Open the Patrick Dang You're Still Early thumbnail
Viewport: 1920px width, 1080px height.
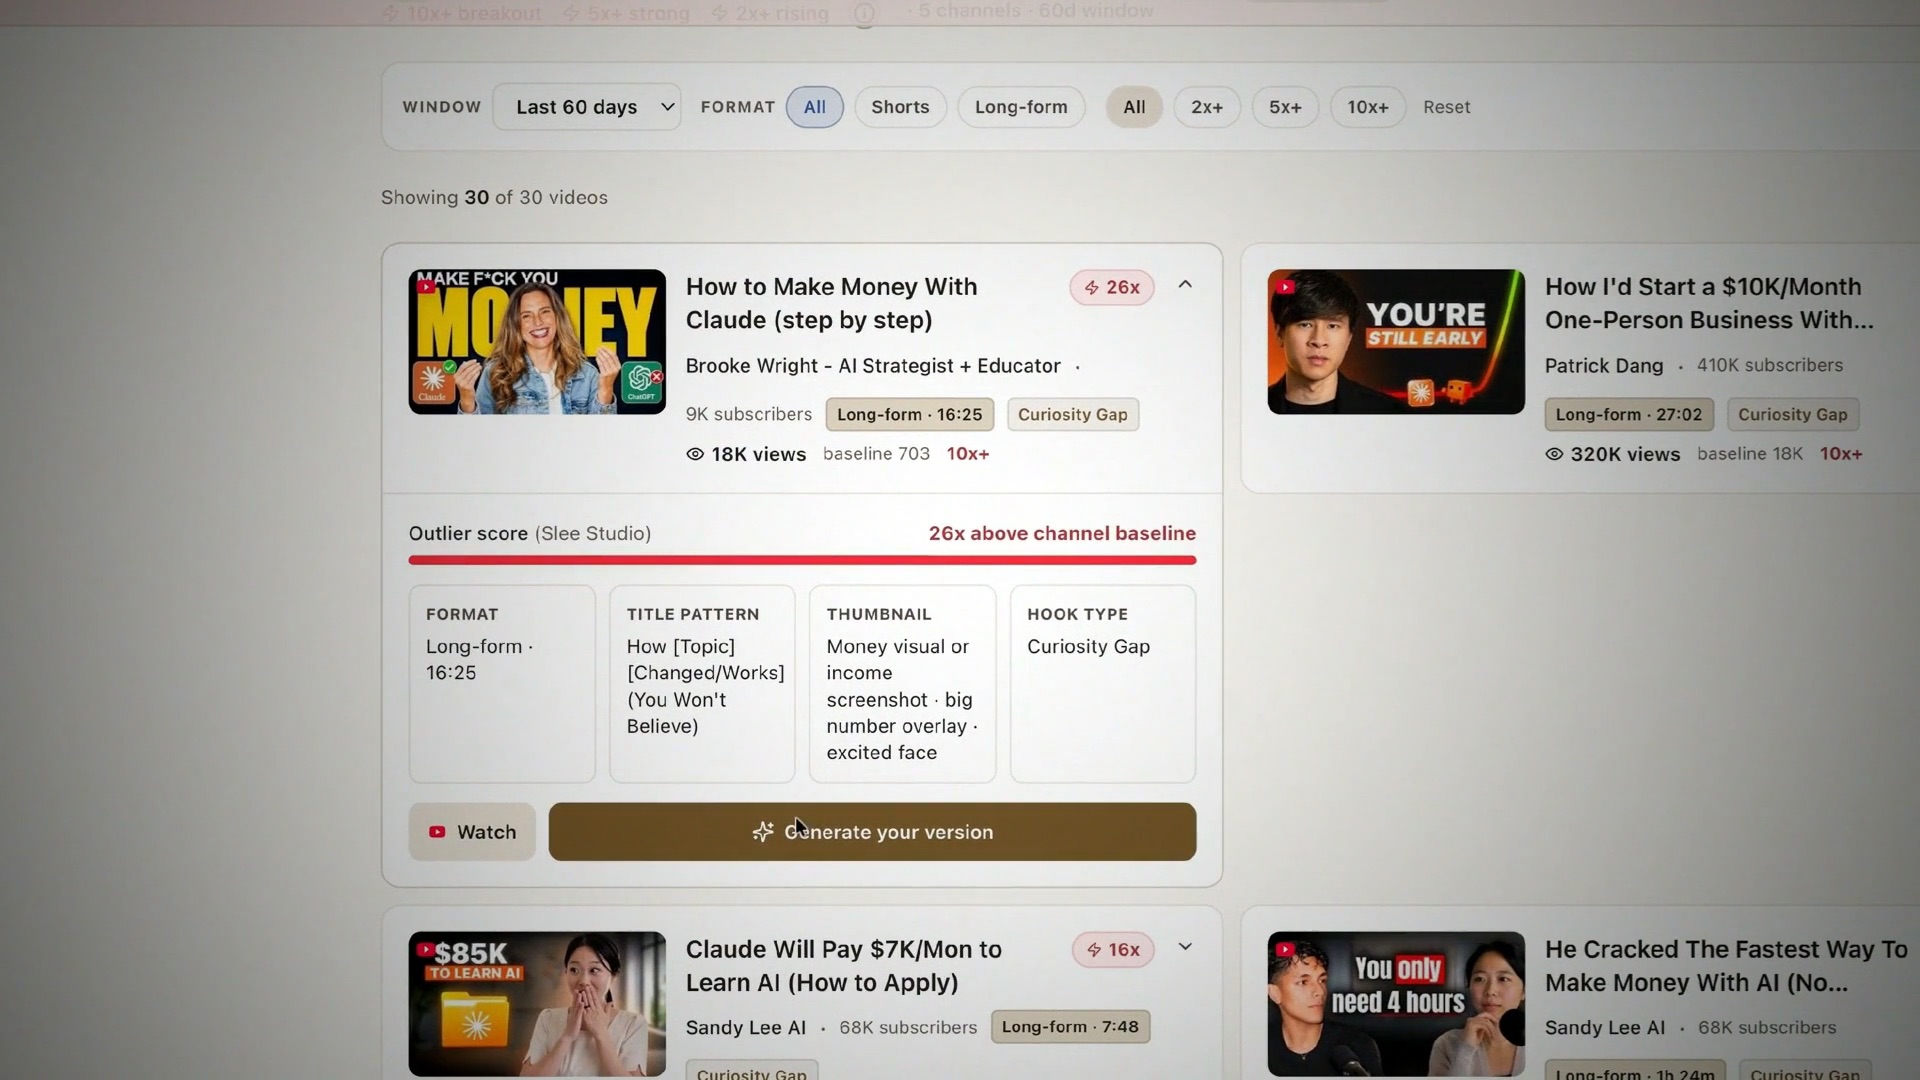[x=1396, y=341]
